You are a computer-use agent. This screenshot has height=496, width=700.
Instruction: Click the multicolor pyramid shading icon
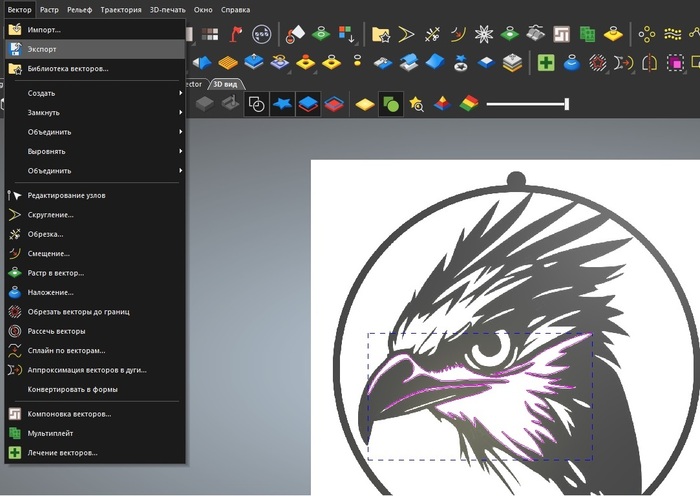[x=442, y=104]
